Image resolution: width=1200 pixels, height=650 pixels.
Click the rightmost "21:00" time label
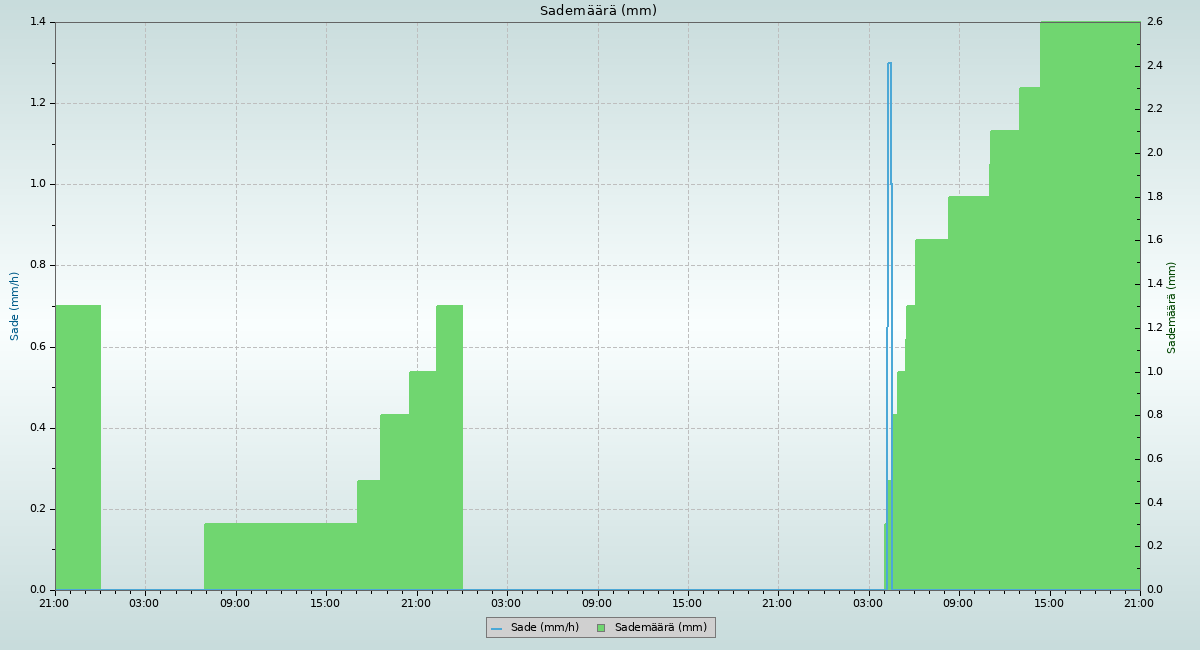[x=1139, y=603]
